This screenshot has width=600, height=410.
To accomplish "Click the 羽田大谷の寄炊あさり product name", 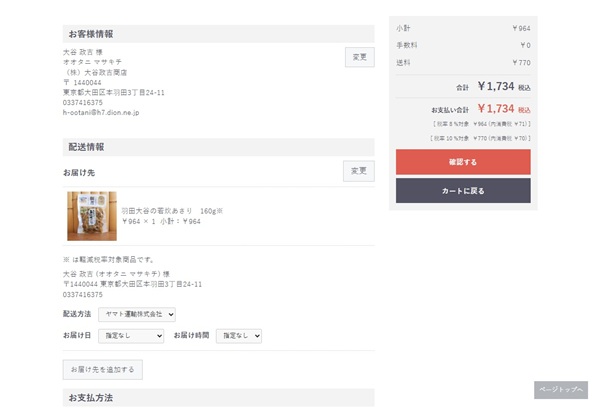I will tap(171, 211).
